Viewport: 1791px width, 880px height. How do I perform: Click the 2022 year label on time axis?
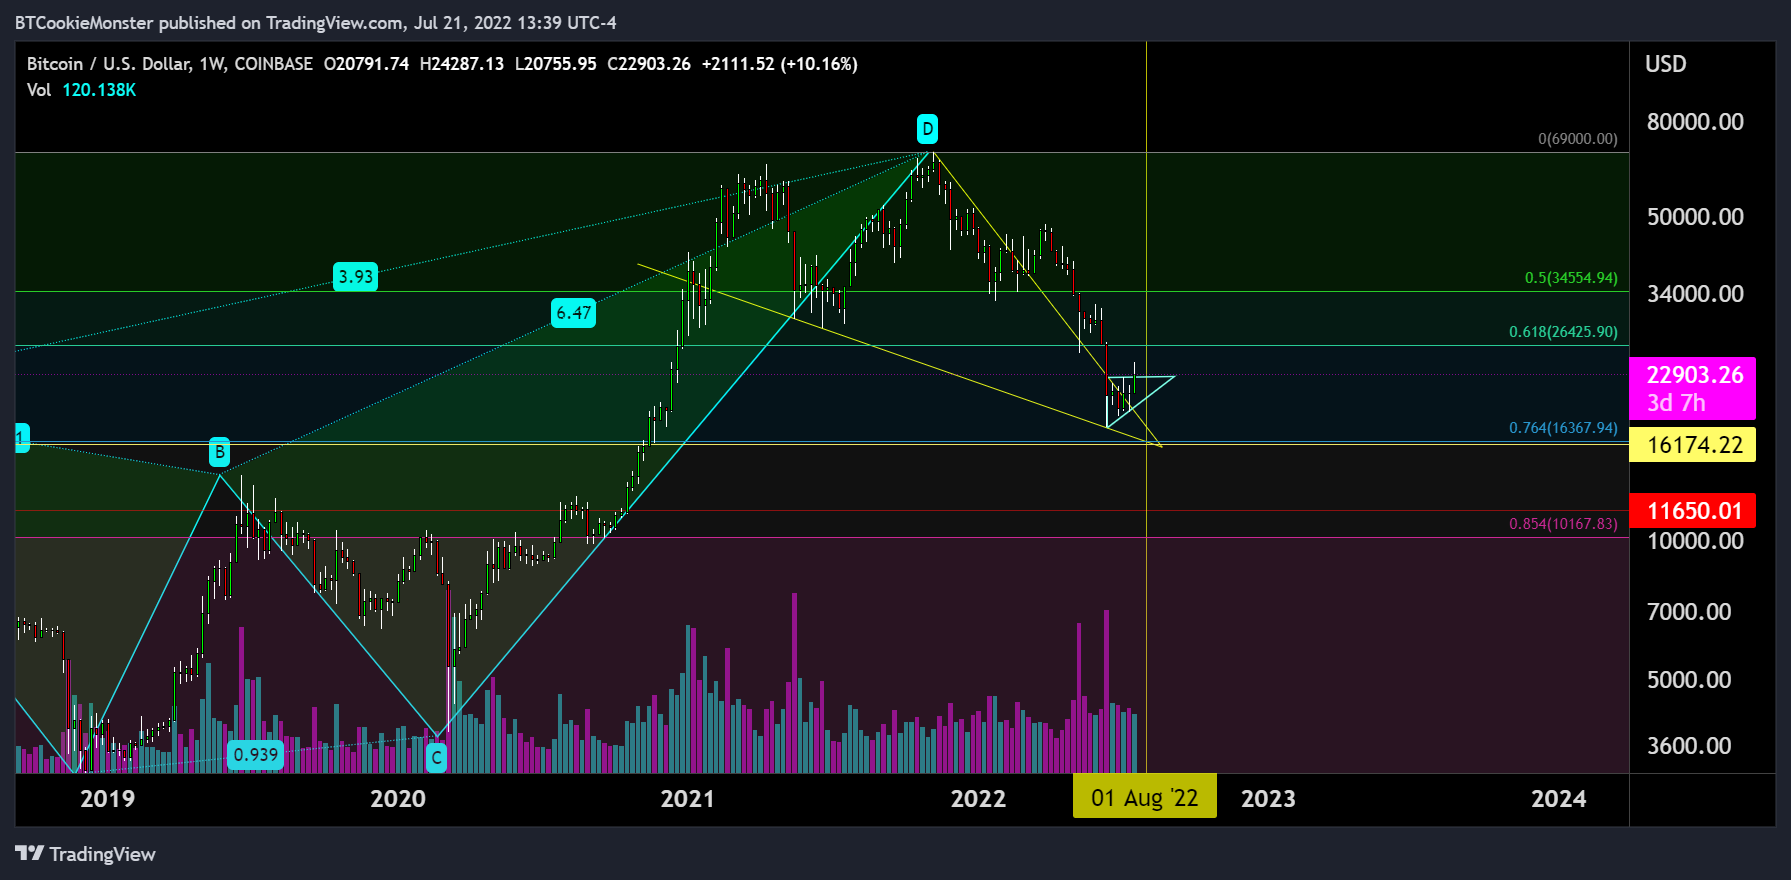tap(978, 798)
